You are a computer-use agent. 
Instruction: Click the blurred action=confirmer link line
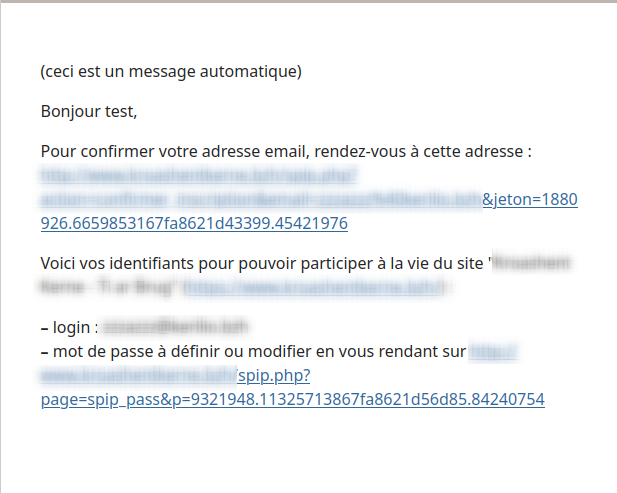[261, 199]
